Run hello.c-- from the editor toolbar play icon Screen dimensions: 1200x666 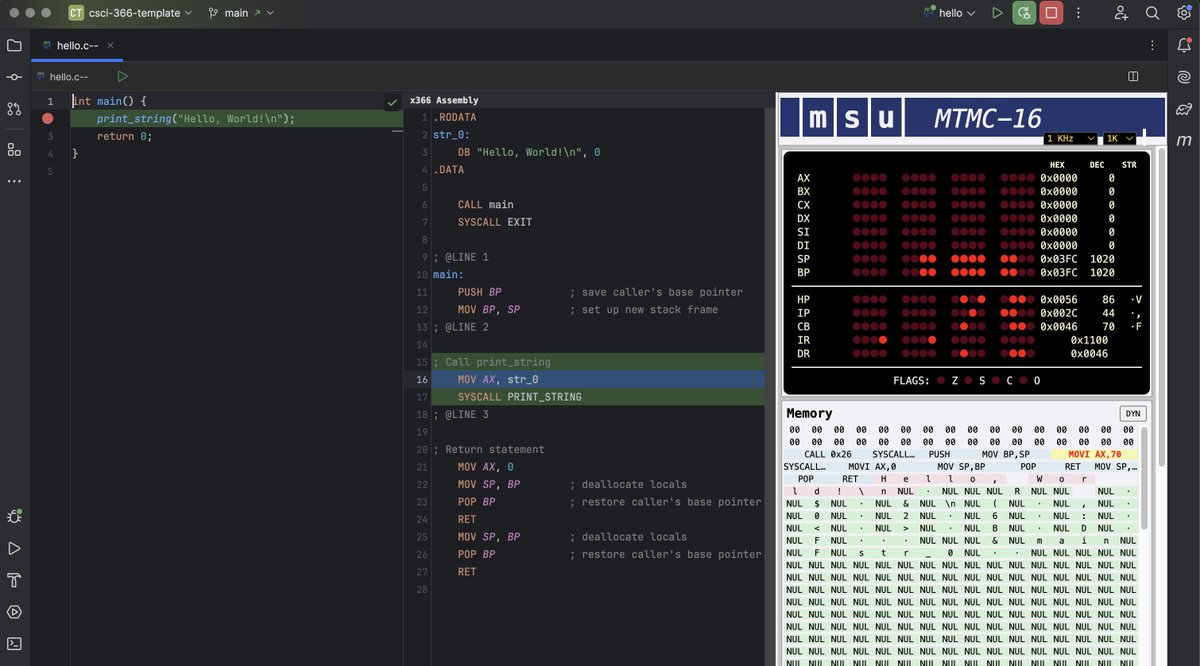pyautogui.click(x=122, y=76)
